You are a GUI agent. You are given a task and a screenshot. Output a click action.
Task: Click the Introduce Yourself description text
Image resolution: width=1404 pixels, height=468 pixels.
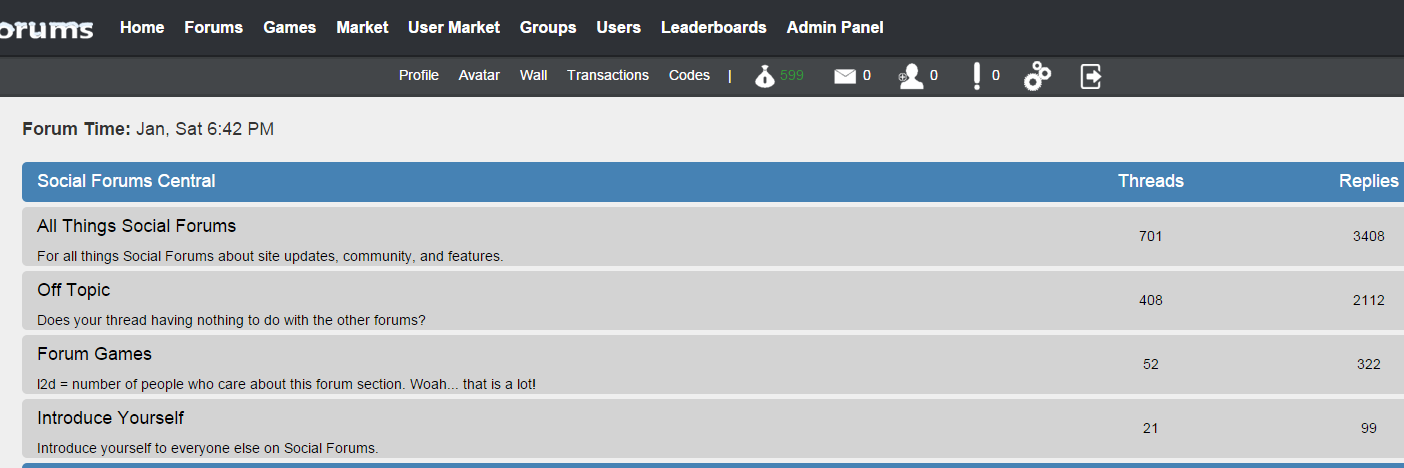(208, 448)
